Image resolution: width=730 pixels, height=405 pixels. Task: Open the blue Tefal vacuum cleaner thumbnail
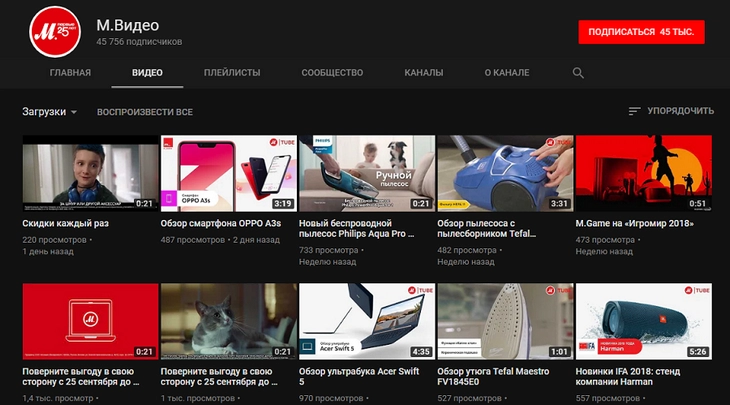(505, 173)
